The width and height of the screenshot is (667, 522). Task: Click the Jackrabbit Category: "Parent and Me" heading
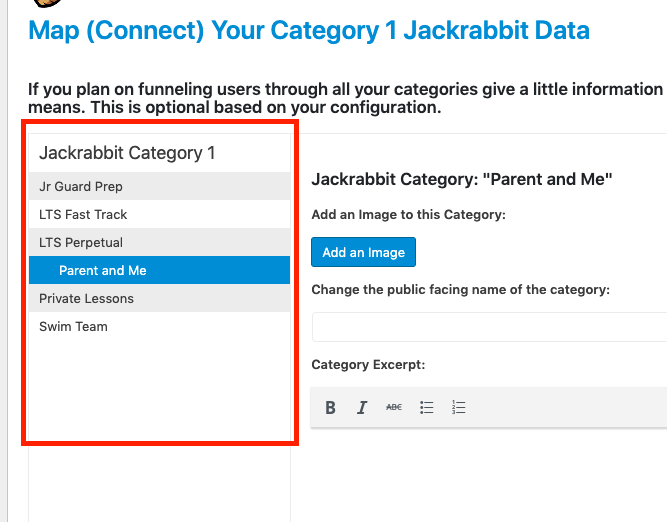pos(461,180)
